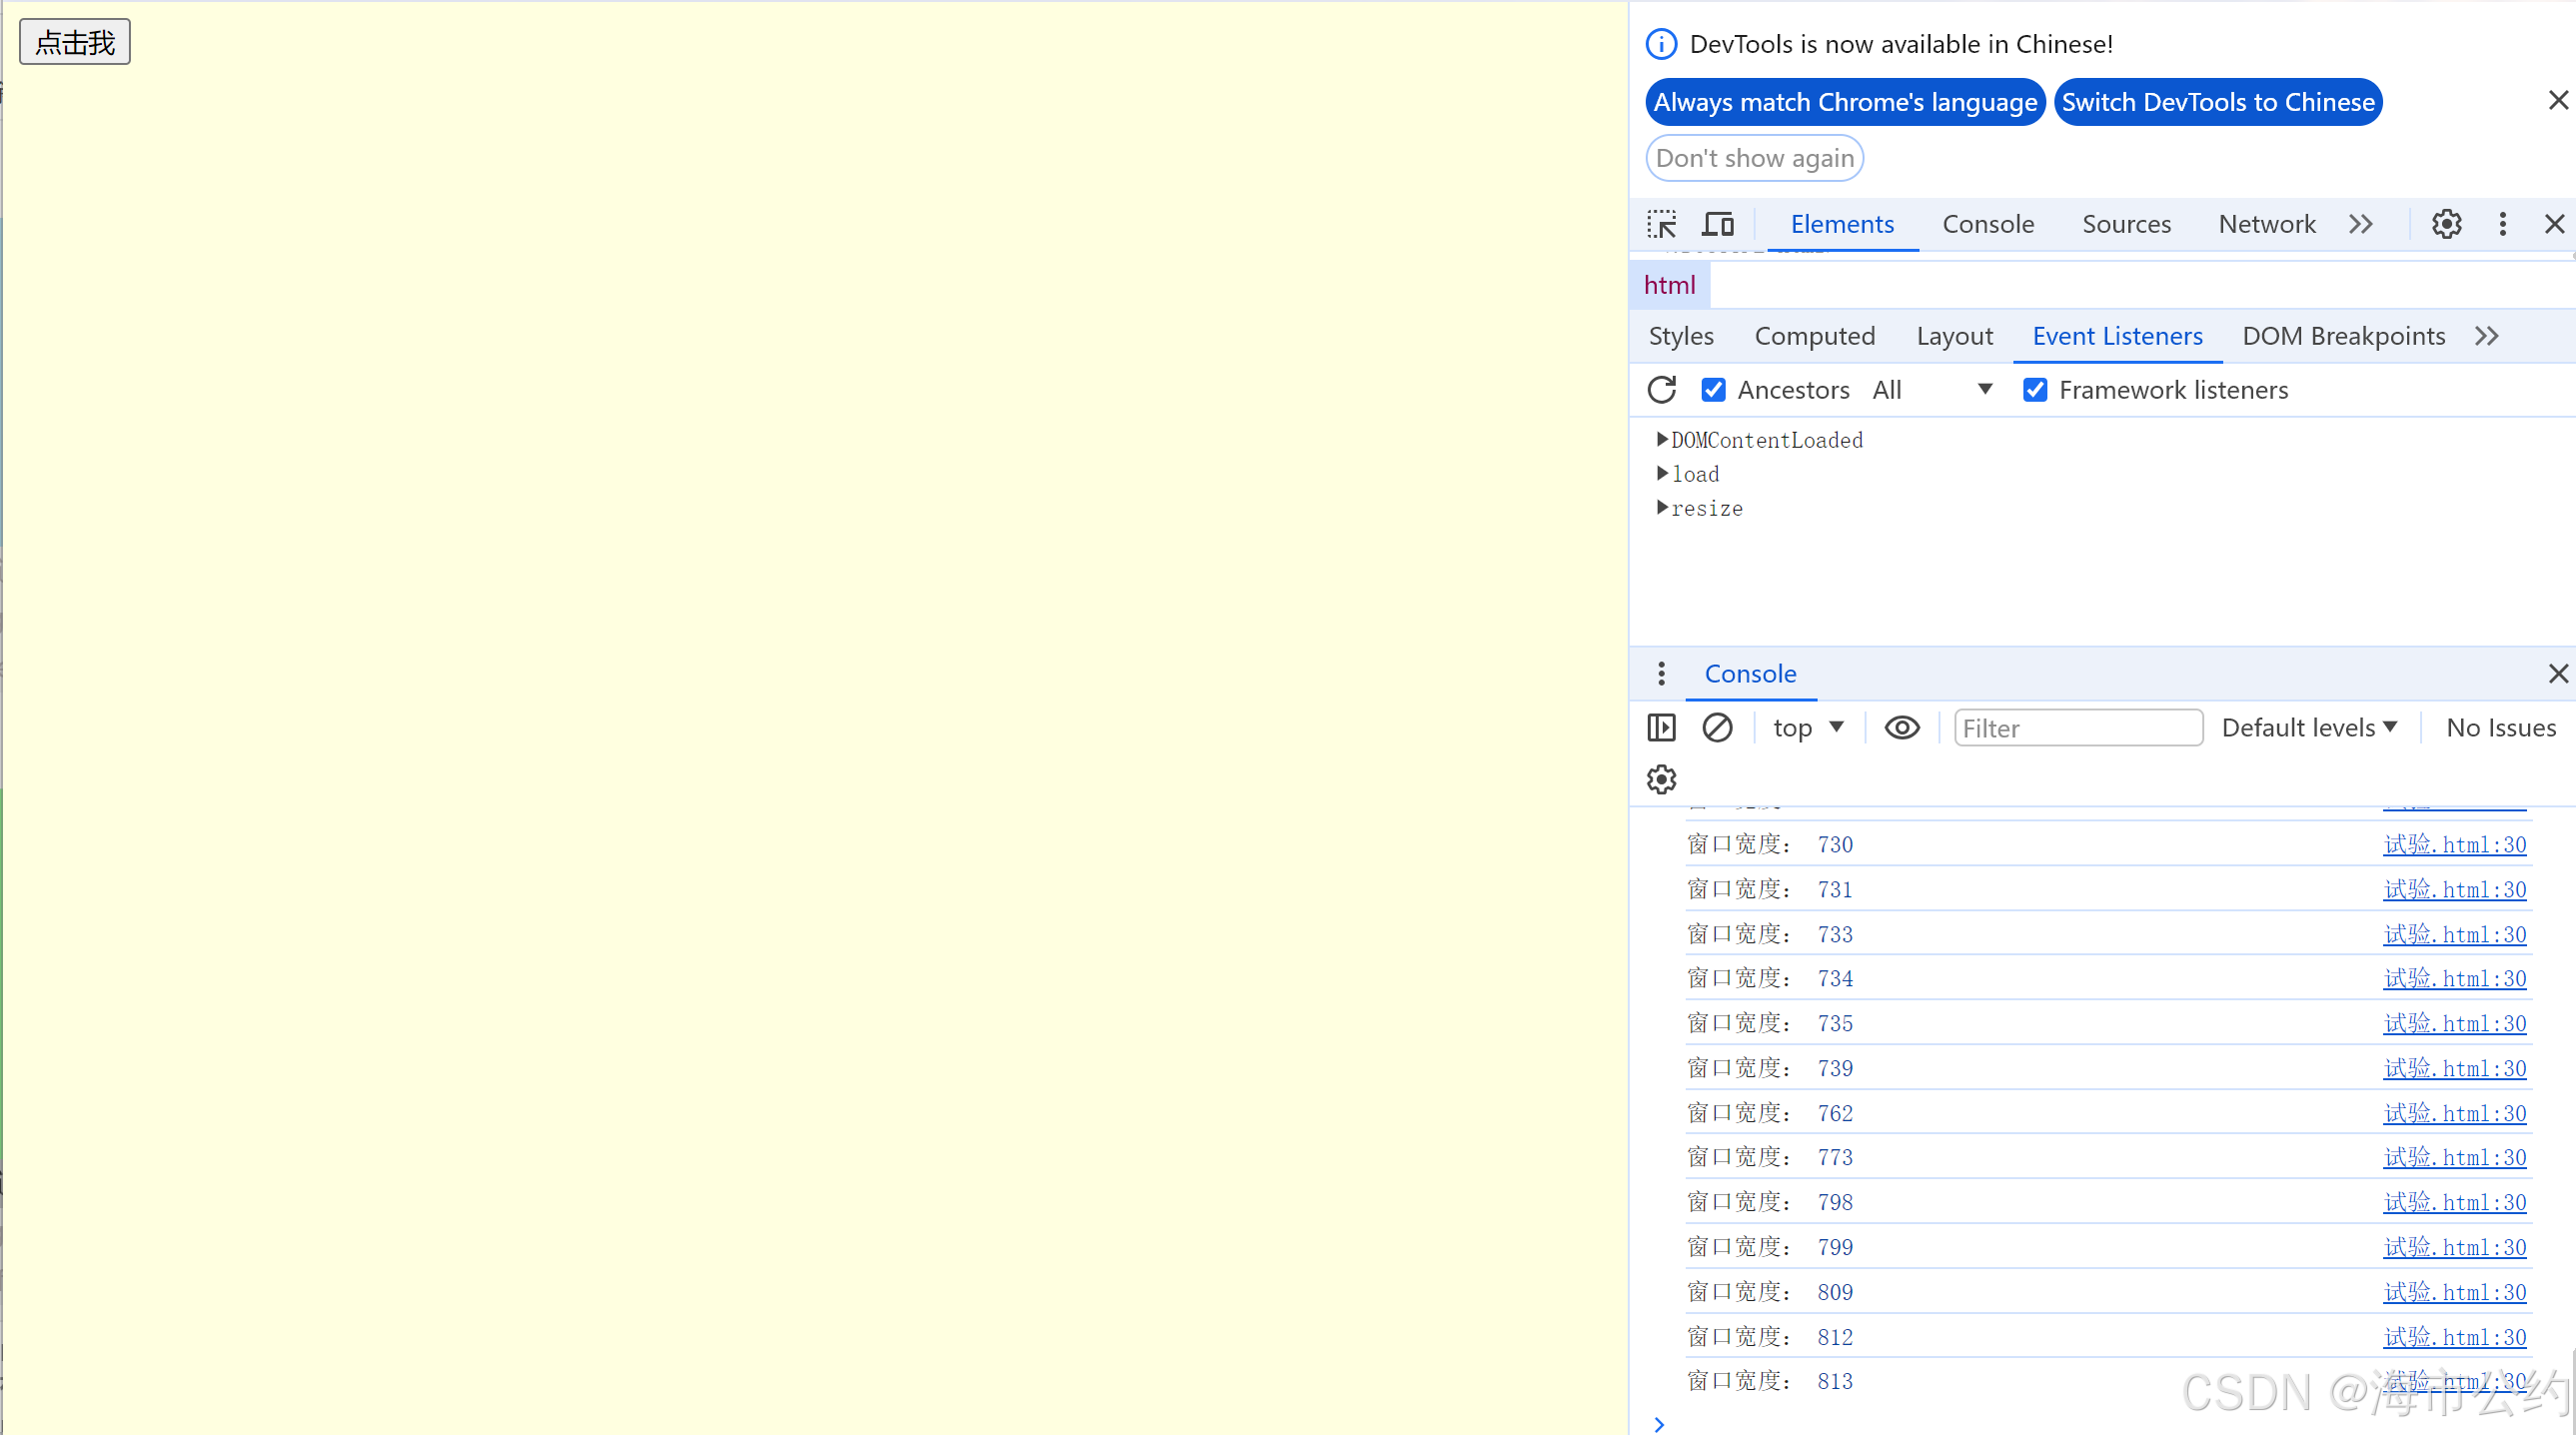Open the DevTools three-dot customize menu
2576x1435 pixels.
pyautogui.click(x=2502, y=224)
